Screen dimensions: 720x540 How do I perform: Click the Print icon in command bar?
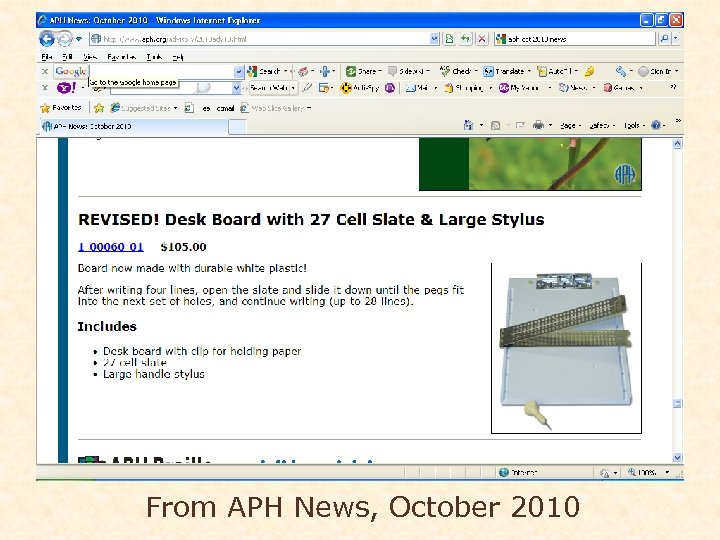pos(539,125)
